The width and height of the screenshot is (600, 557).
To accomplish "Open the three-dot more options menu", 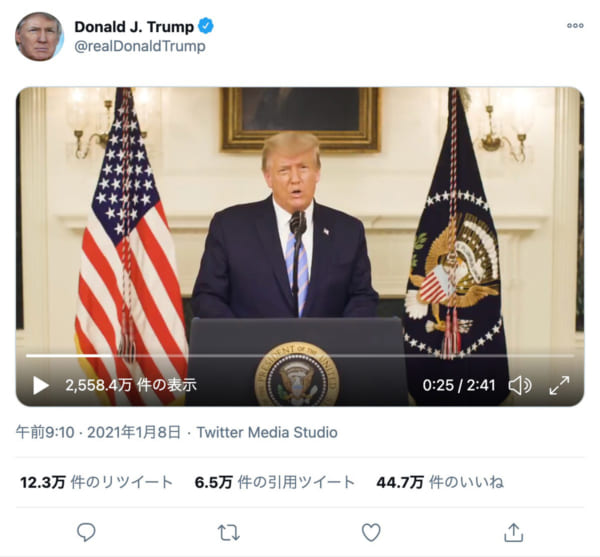I will 575,26.
